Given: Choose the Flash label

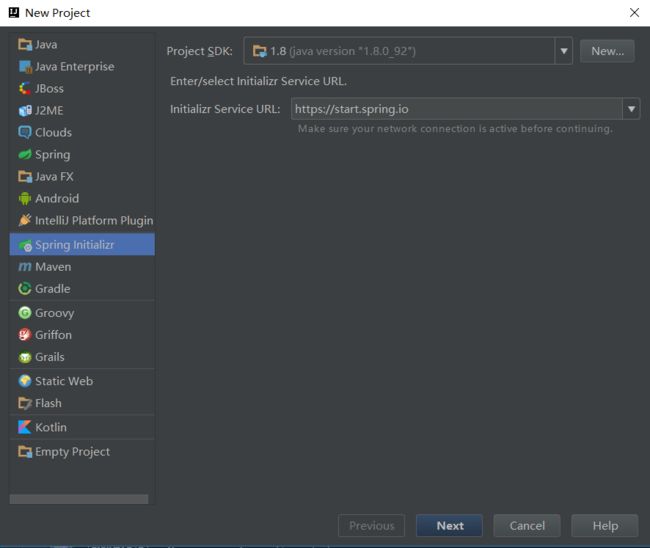Looking at the screenshot, I should pos(49,403).
